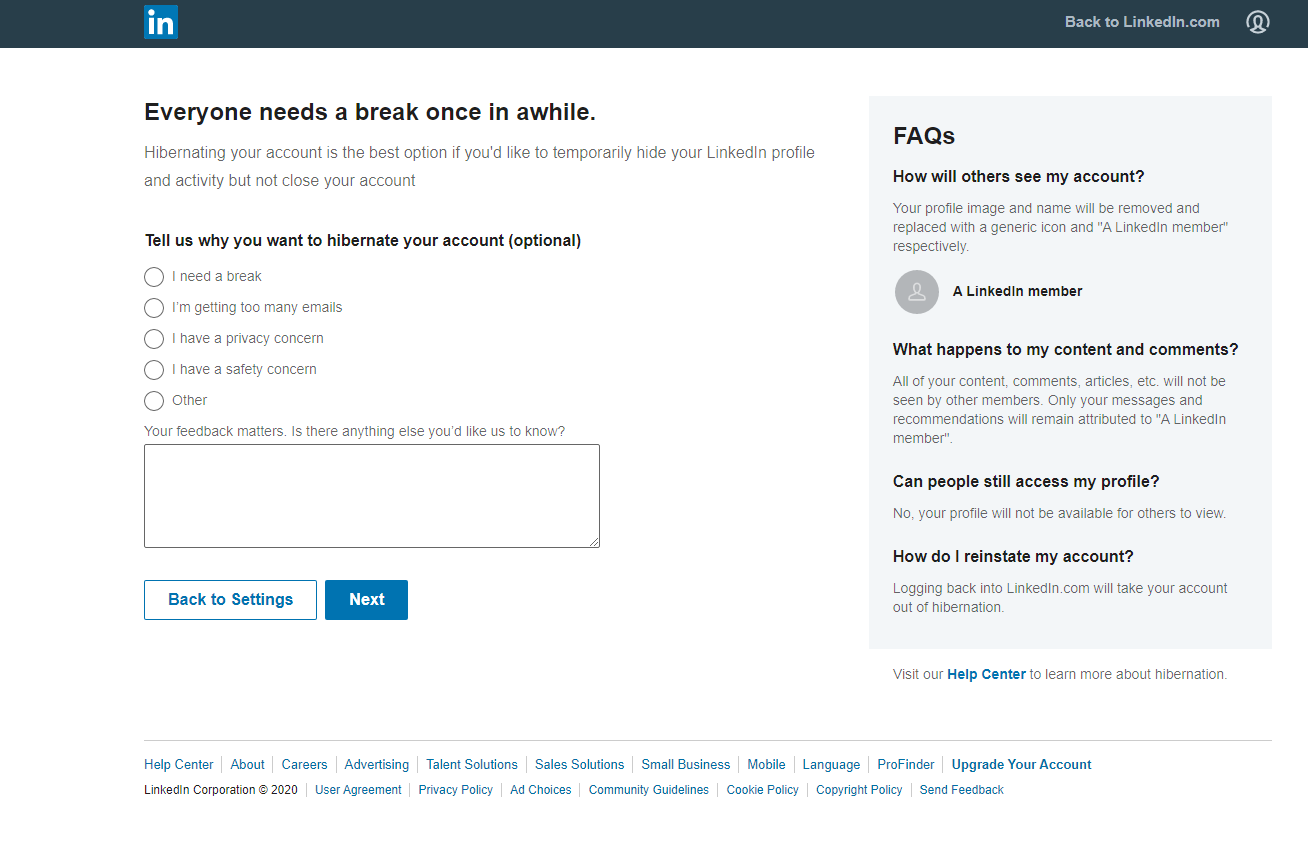Open Small Business footer link
Viewport: 1308px width, 844px height.
pos(686,764)
